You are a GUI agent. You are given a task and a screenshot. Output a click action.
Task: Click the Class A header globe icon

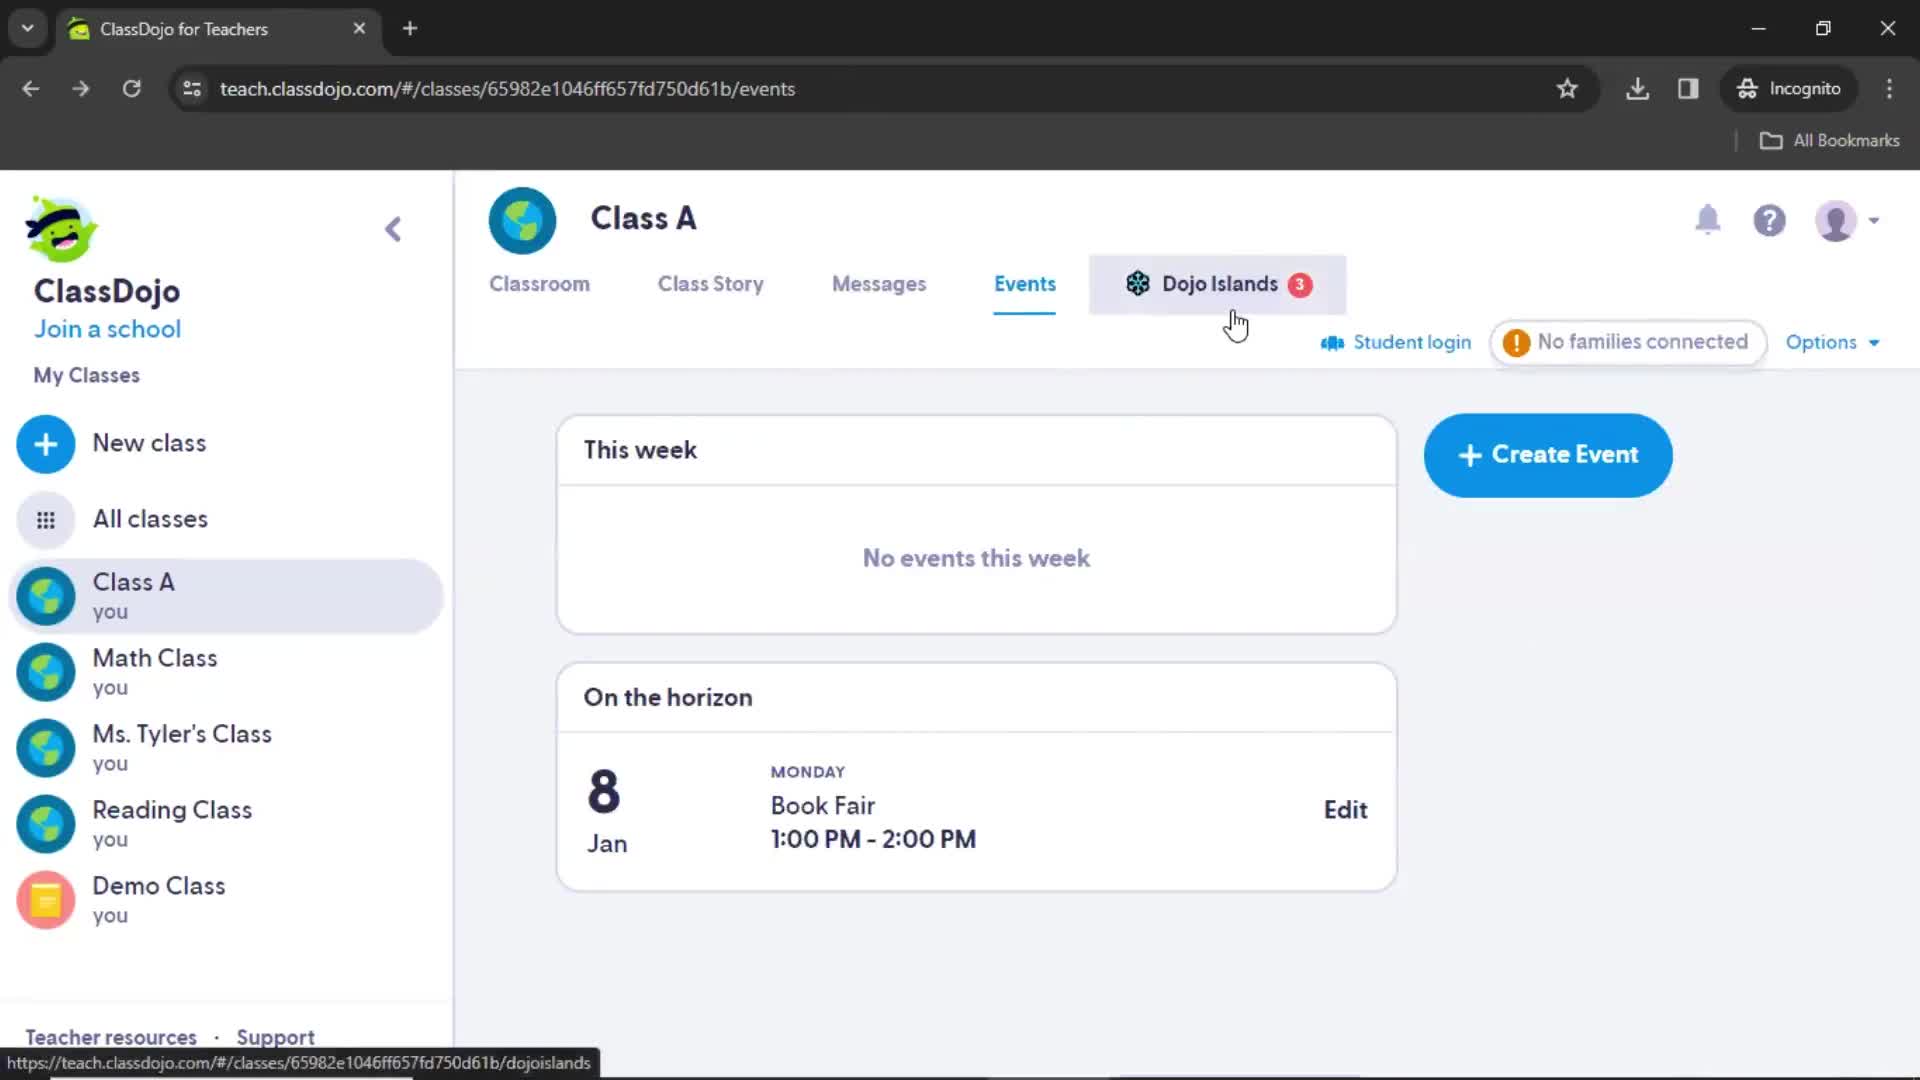coord(522,220)
